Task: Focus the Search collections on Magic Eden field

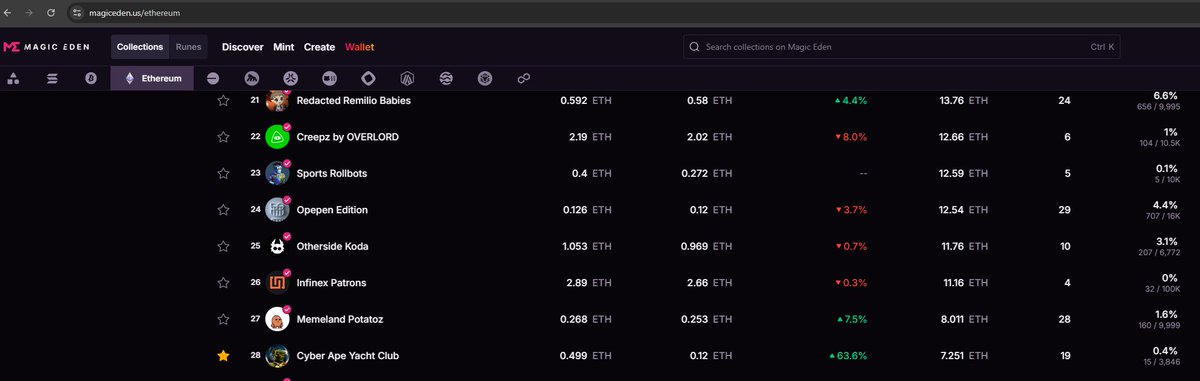Action: tap(902, 47)
